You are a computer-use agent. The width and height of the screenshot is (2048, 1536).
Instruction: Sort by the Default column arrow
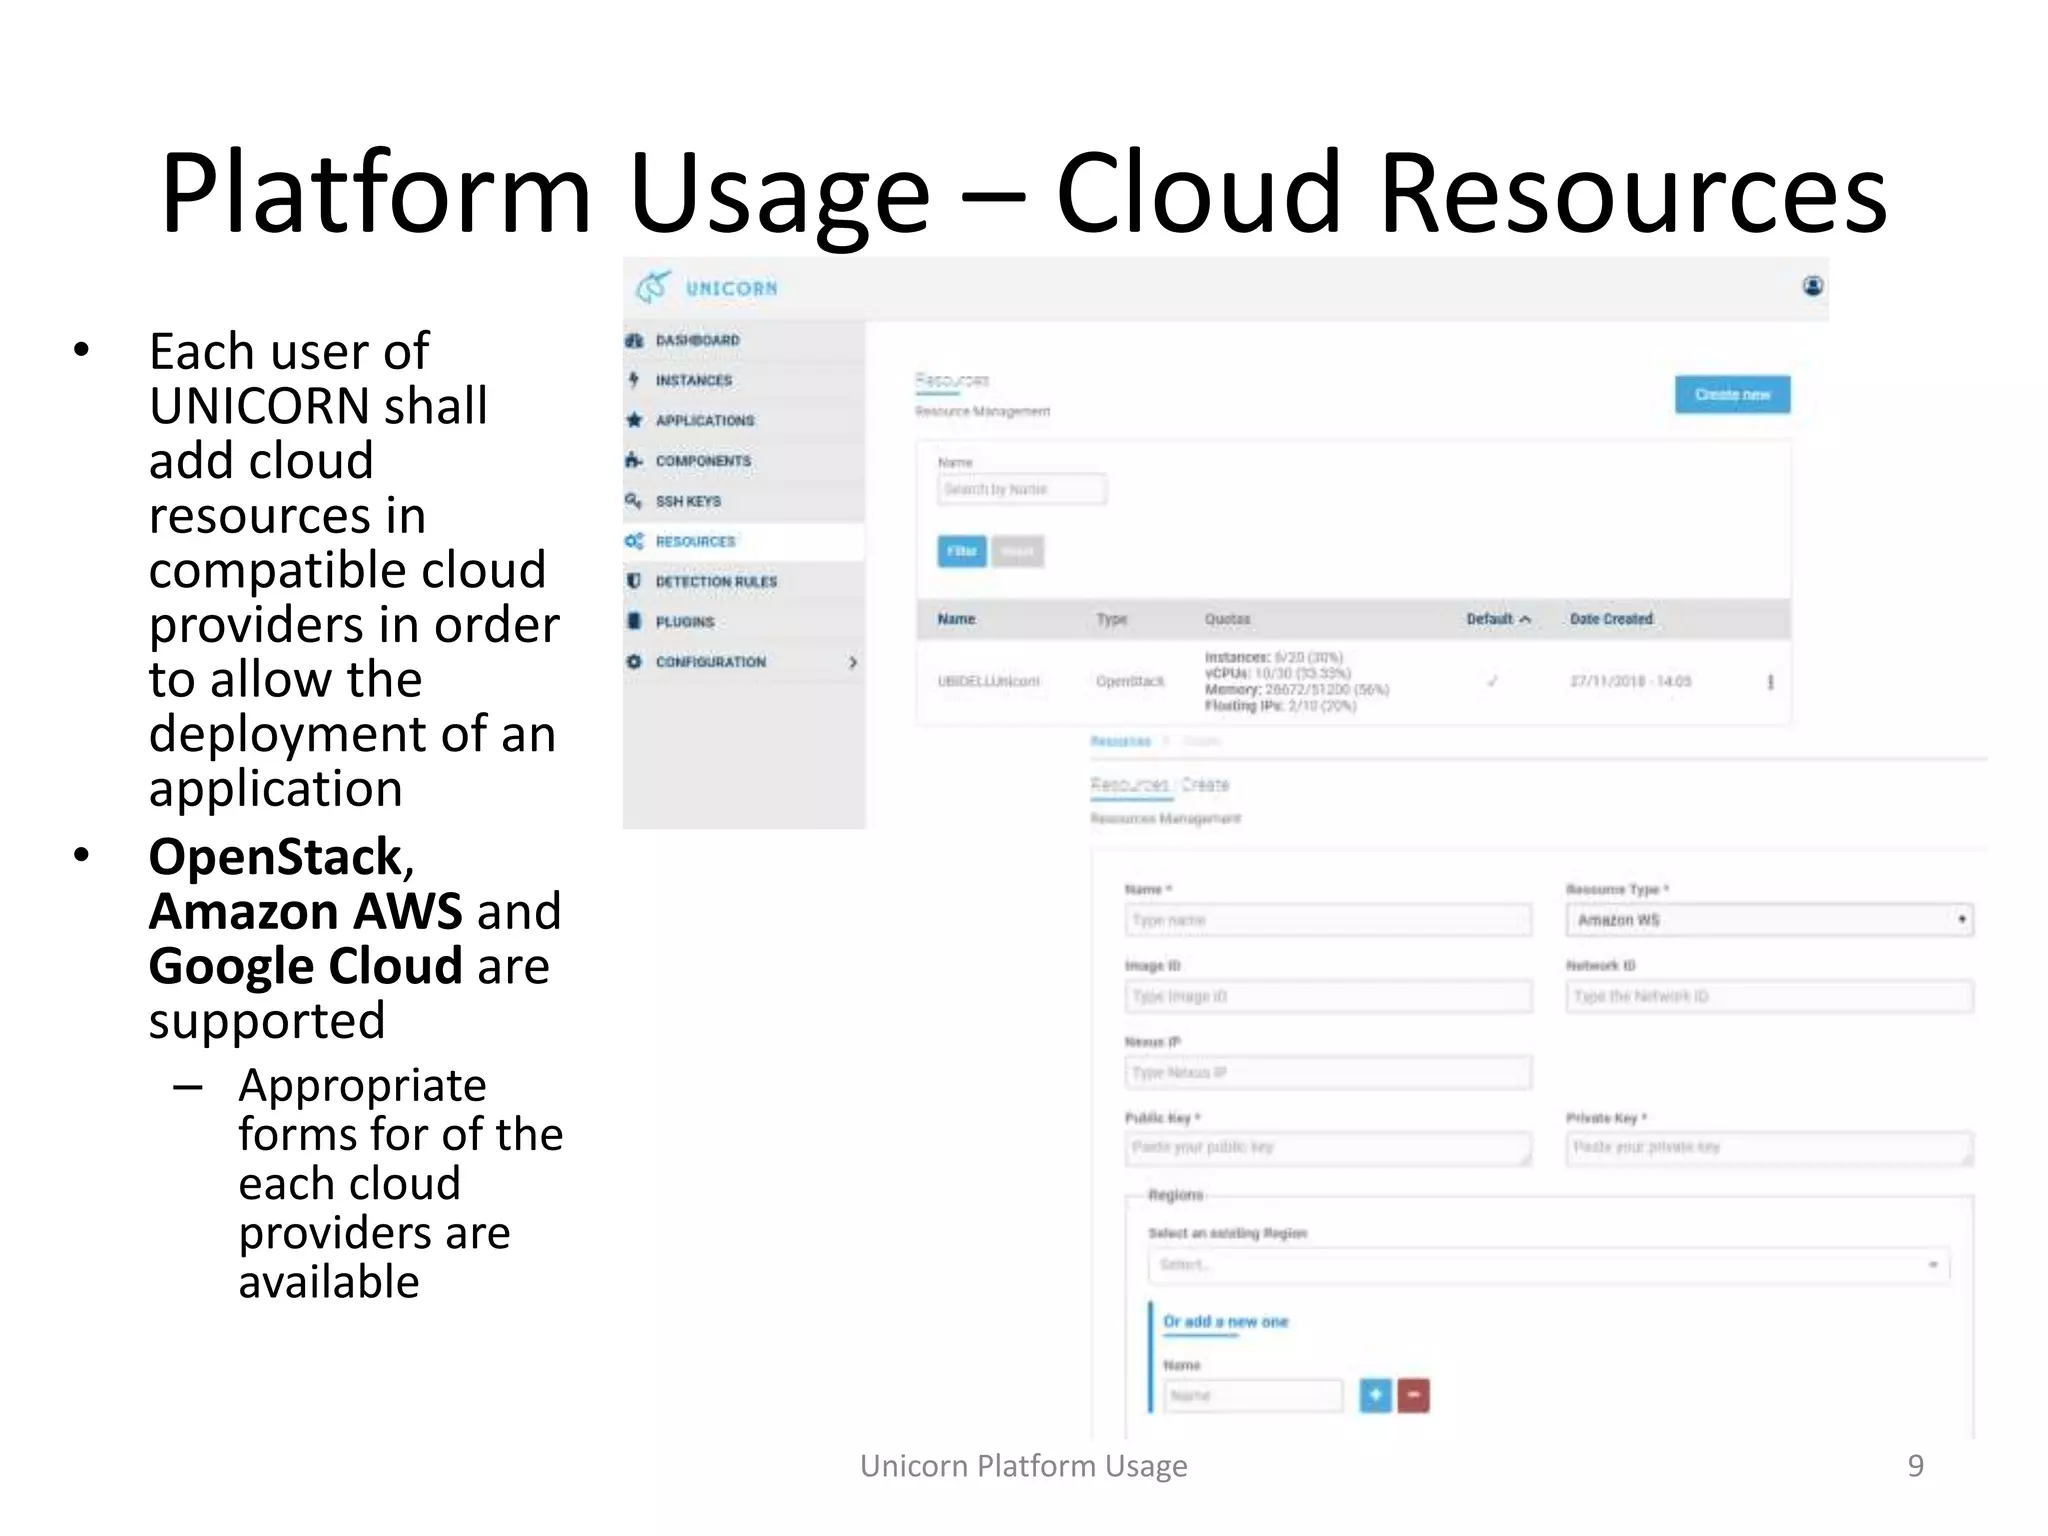(1525, 619)
